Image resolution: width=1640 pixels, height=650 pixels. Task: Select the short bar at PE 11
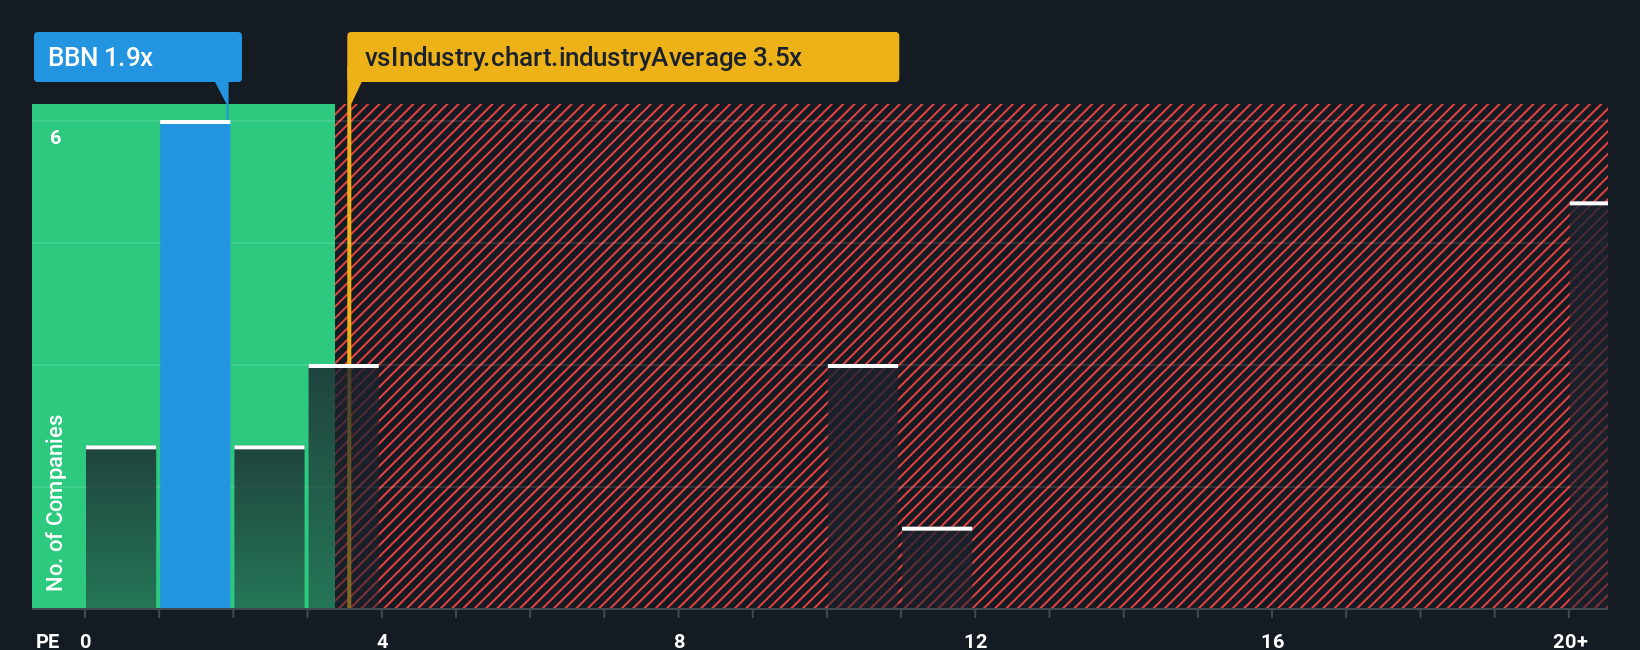click(937, 568)
